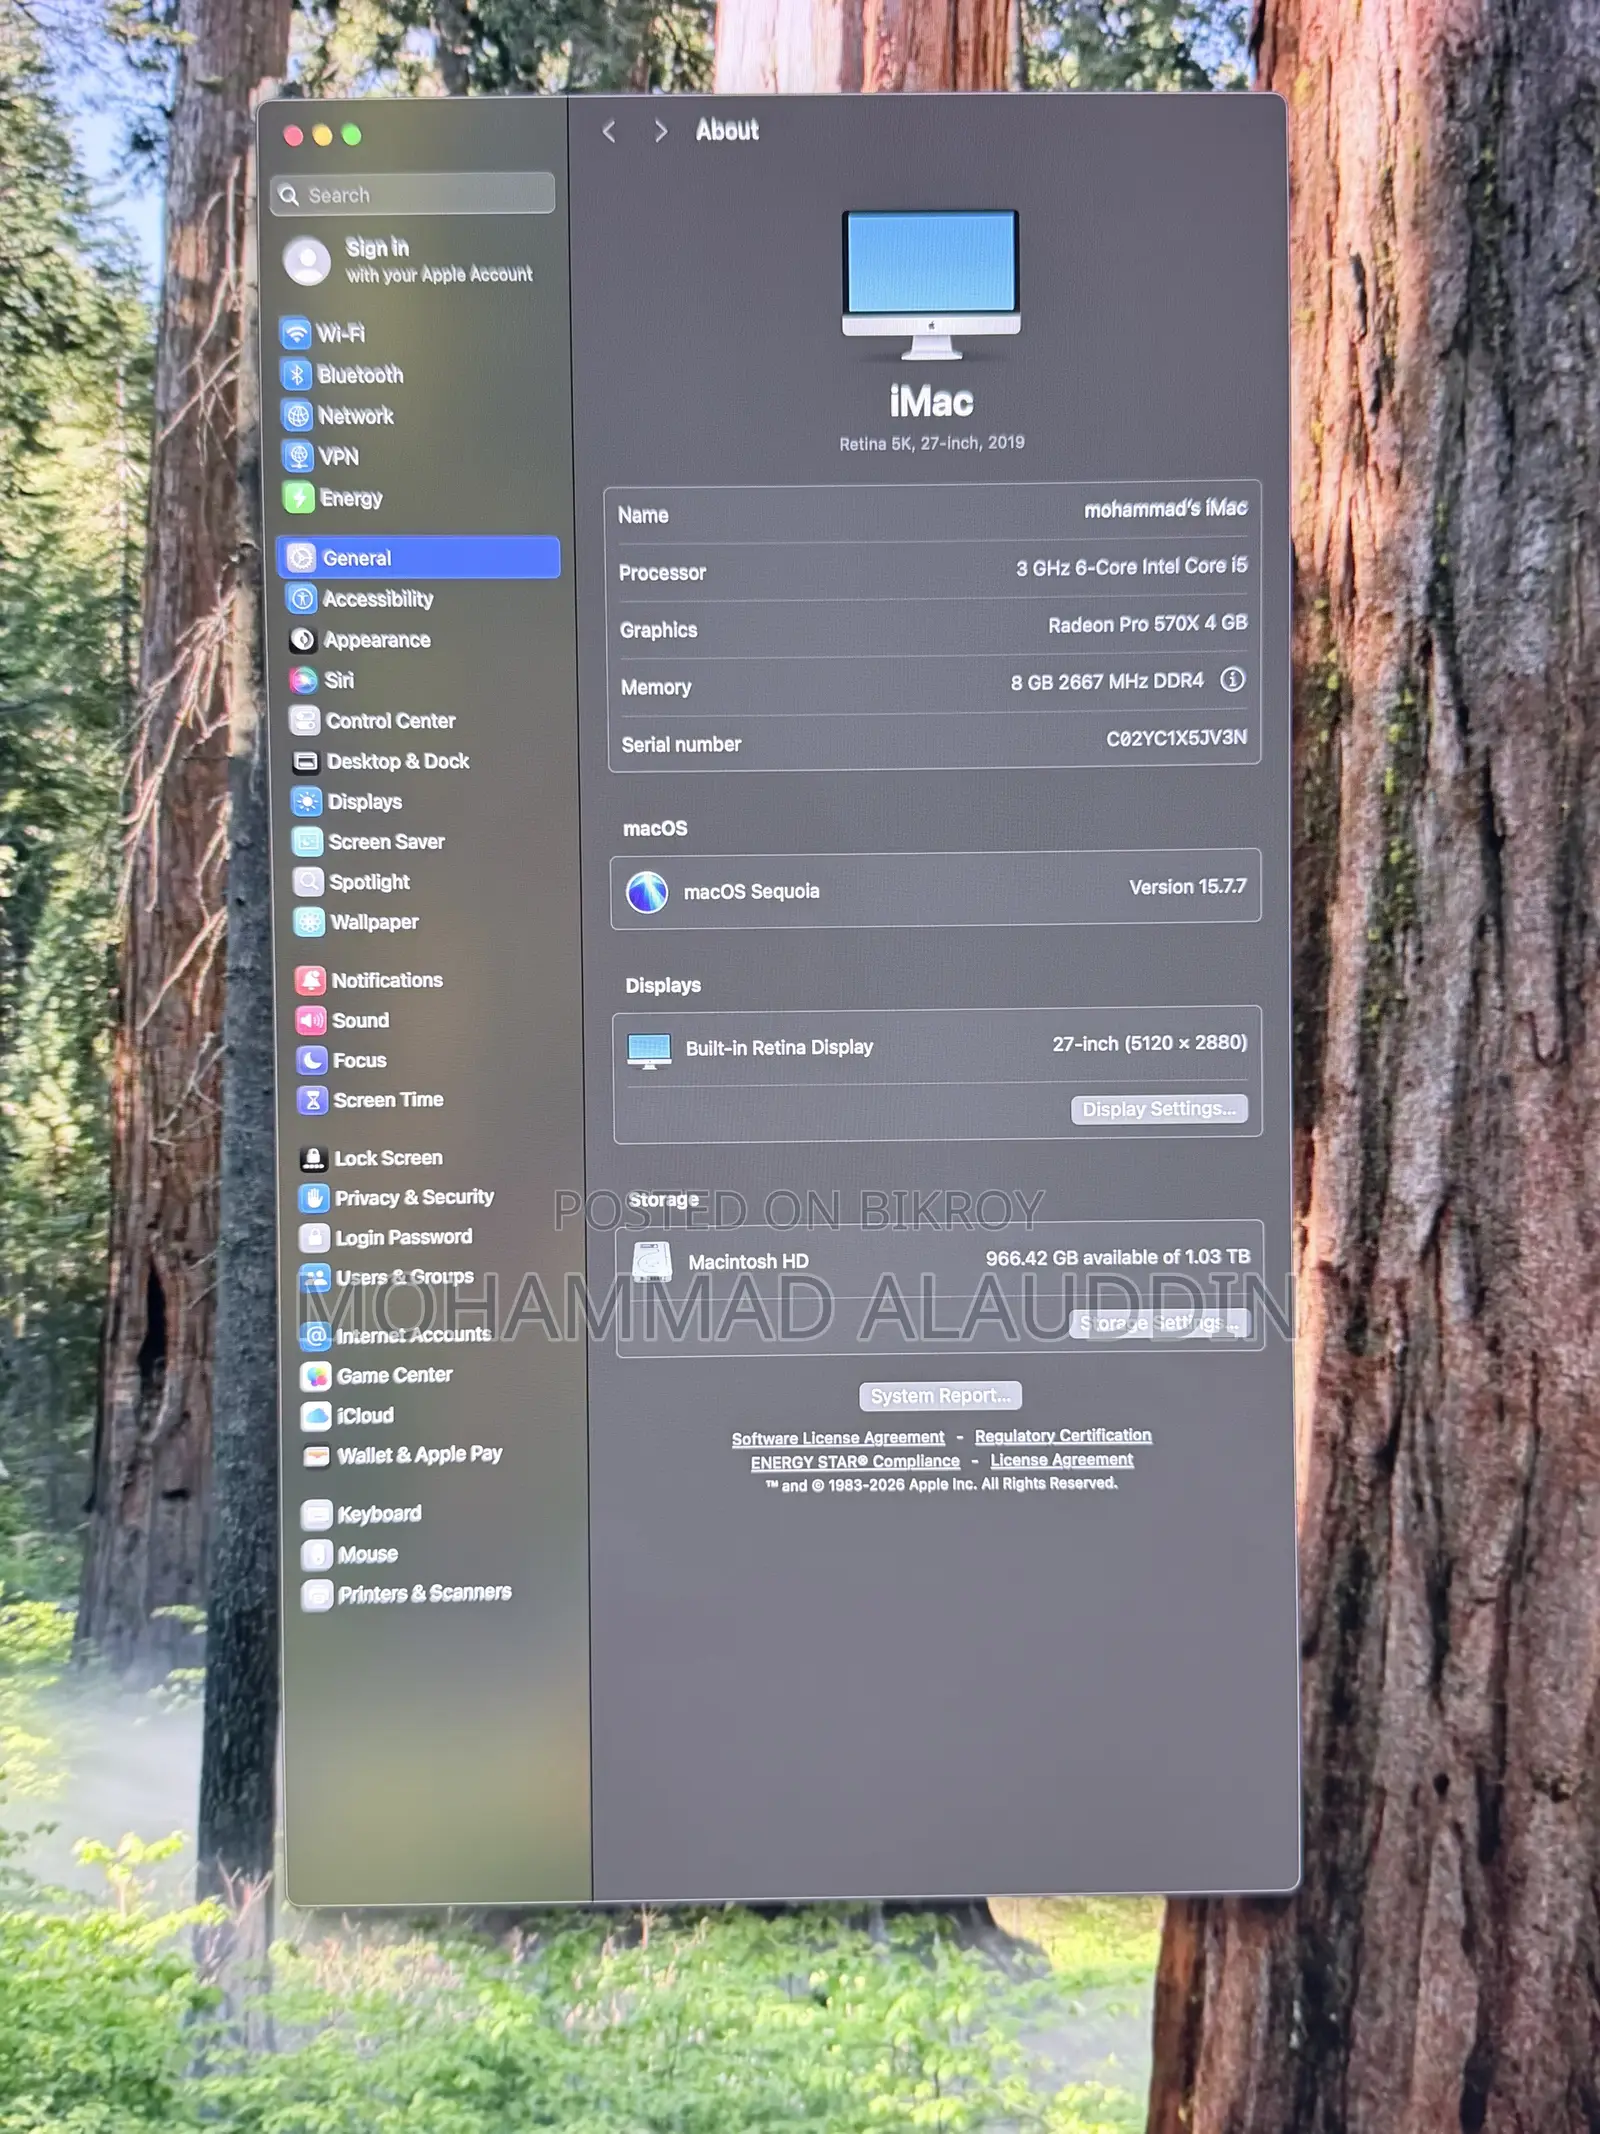This screenshot has width=1600, height=2134.
Task: Open the Siri icon
Action: (x=304, y=680)
